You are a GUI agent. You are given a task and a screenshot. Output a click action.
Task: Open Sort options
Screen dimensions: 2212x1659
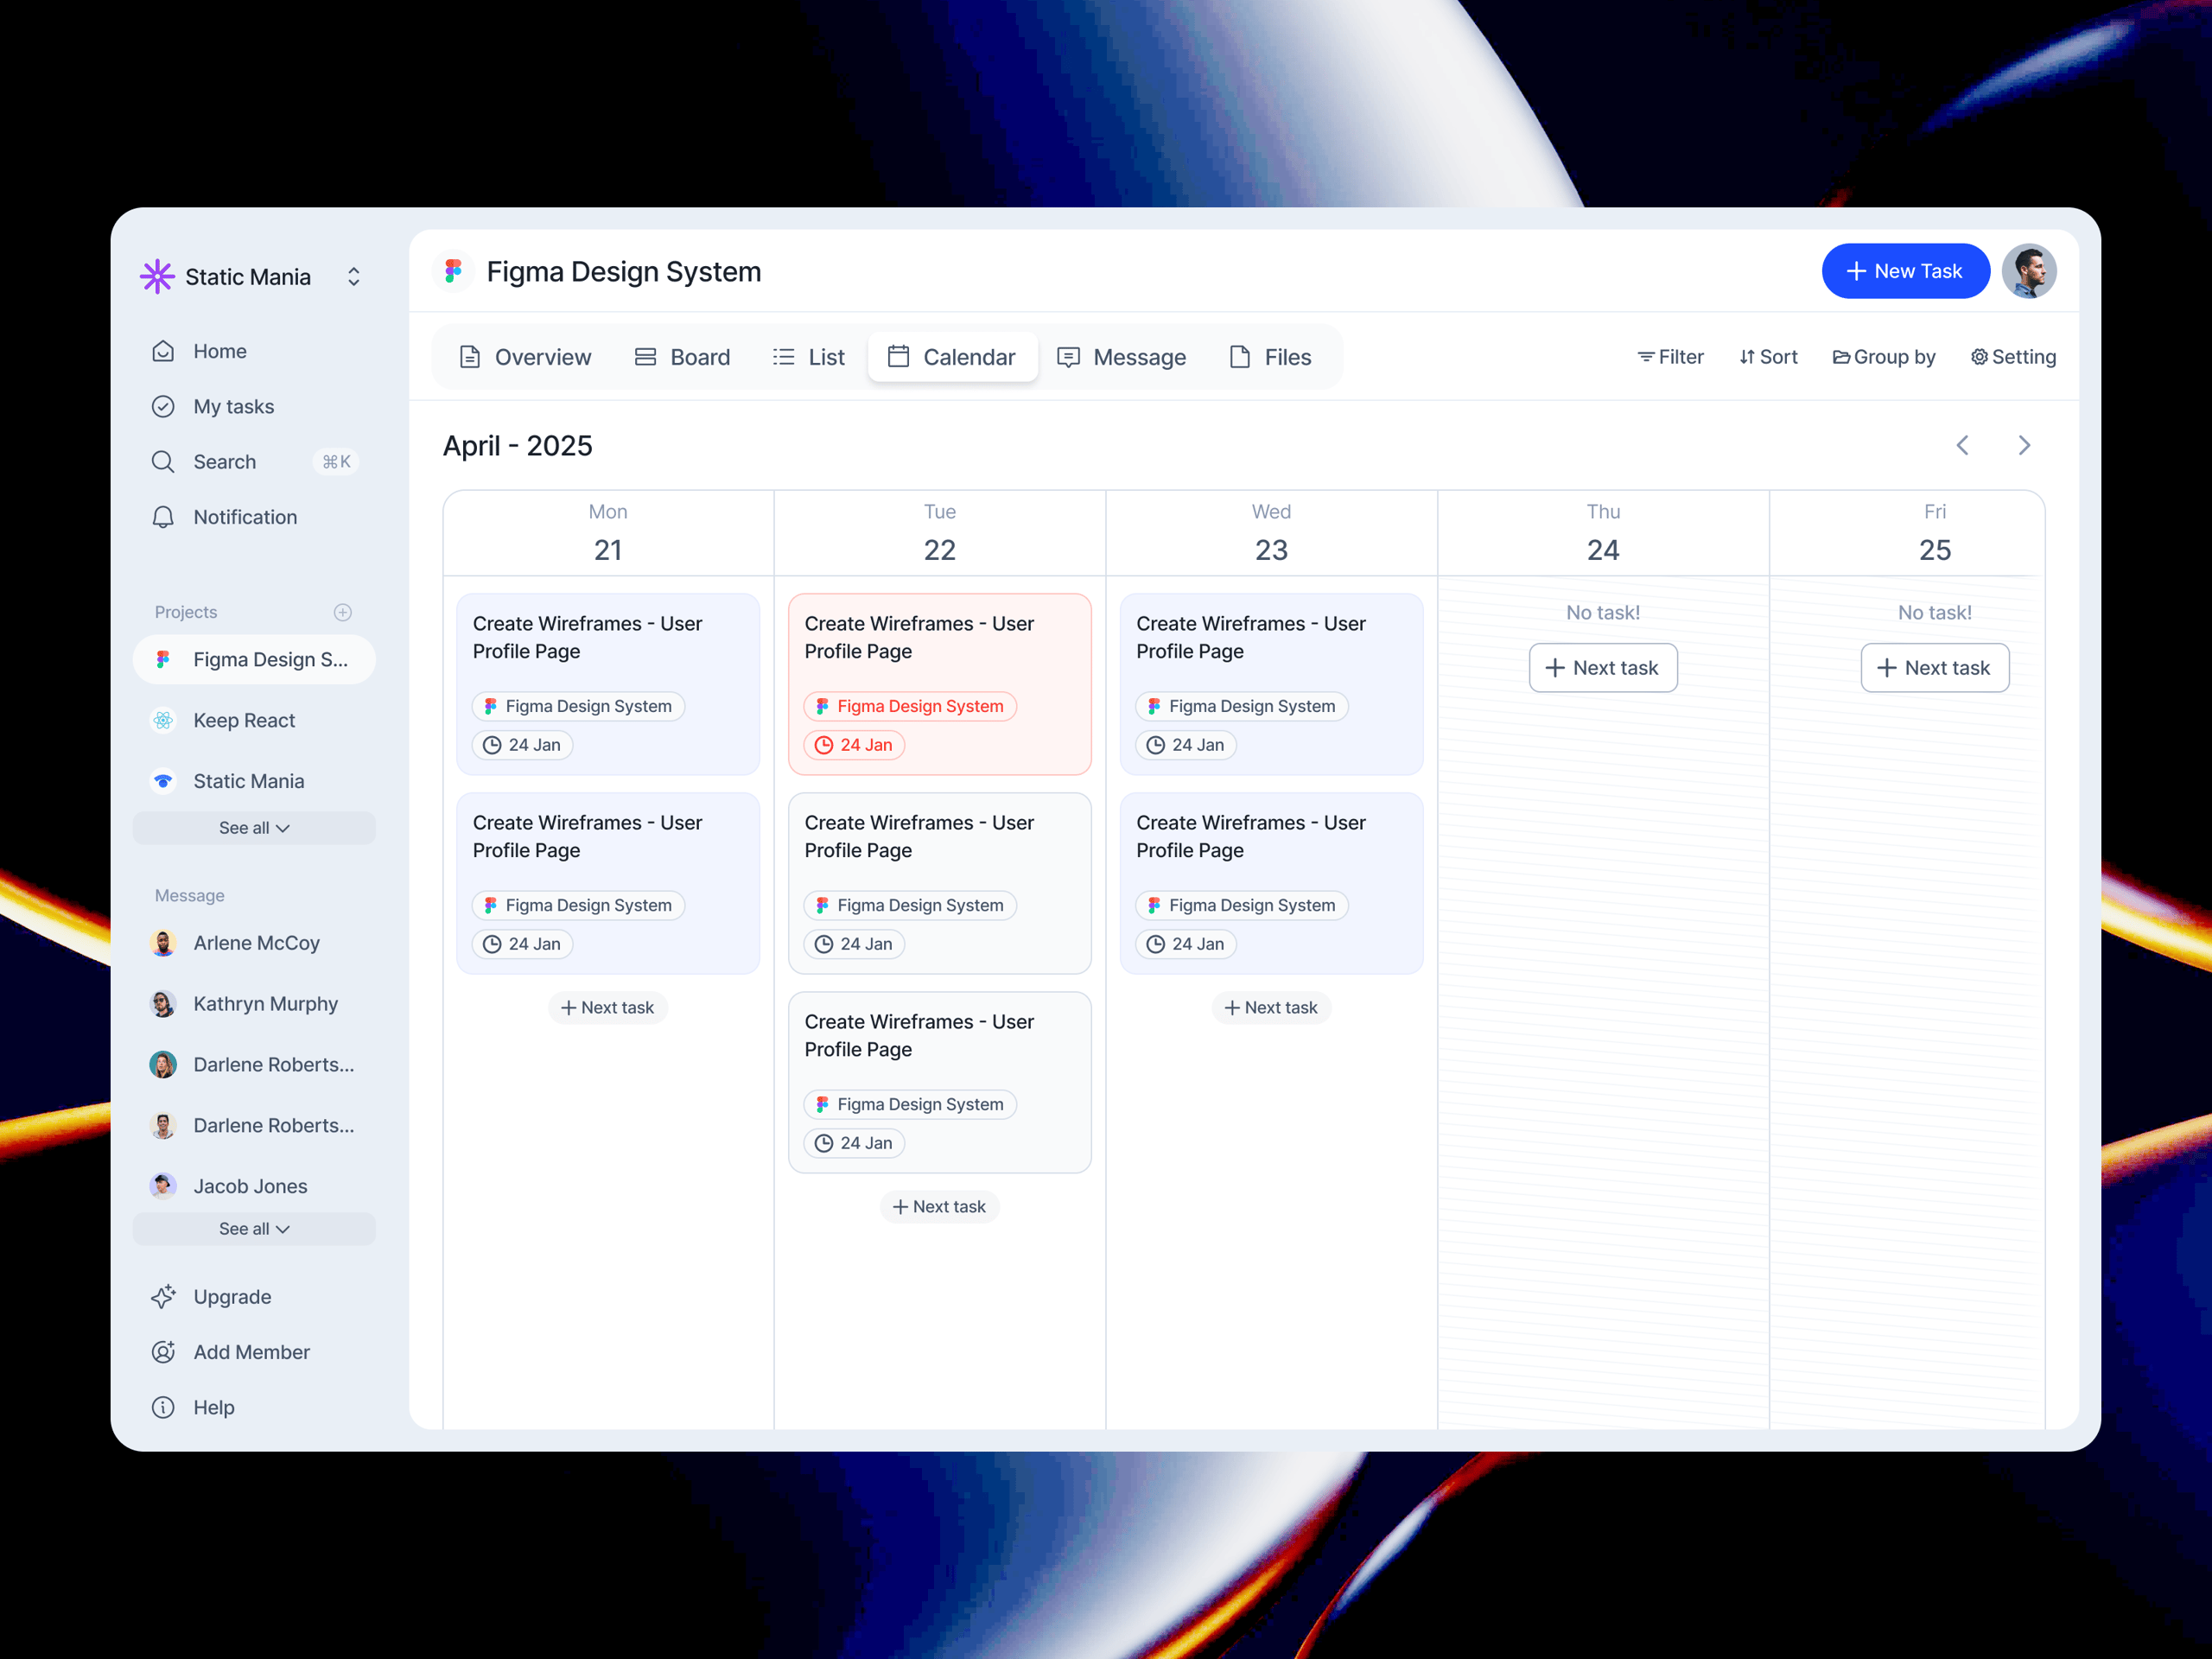point(1768,357)
